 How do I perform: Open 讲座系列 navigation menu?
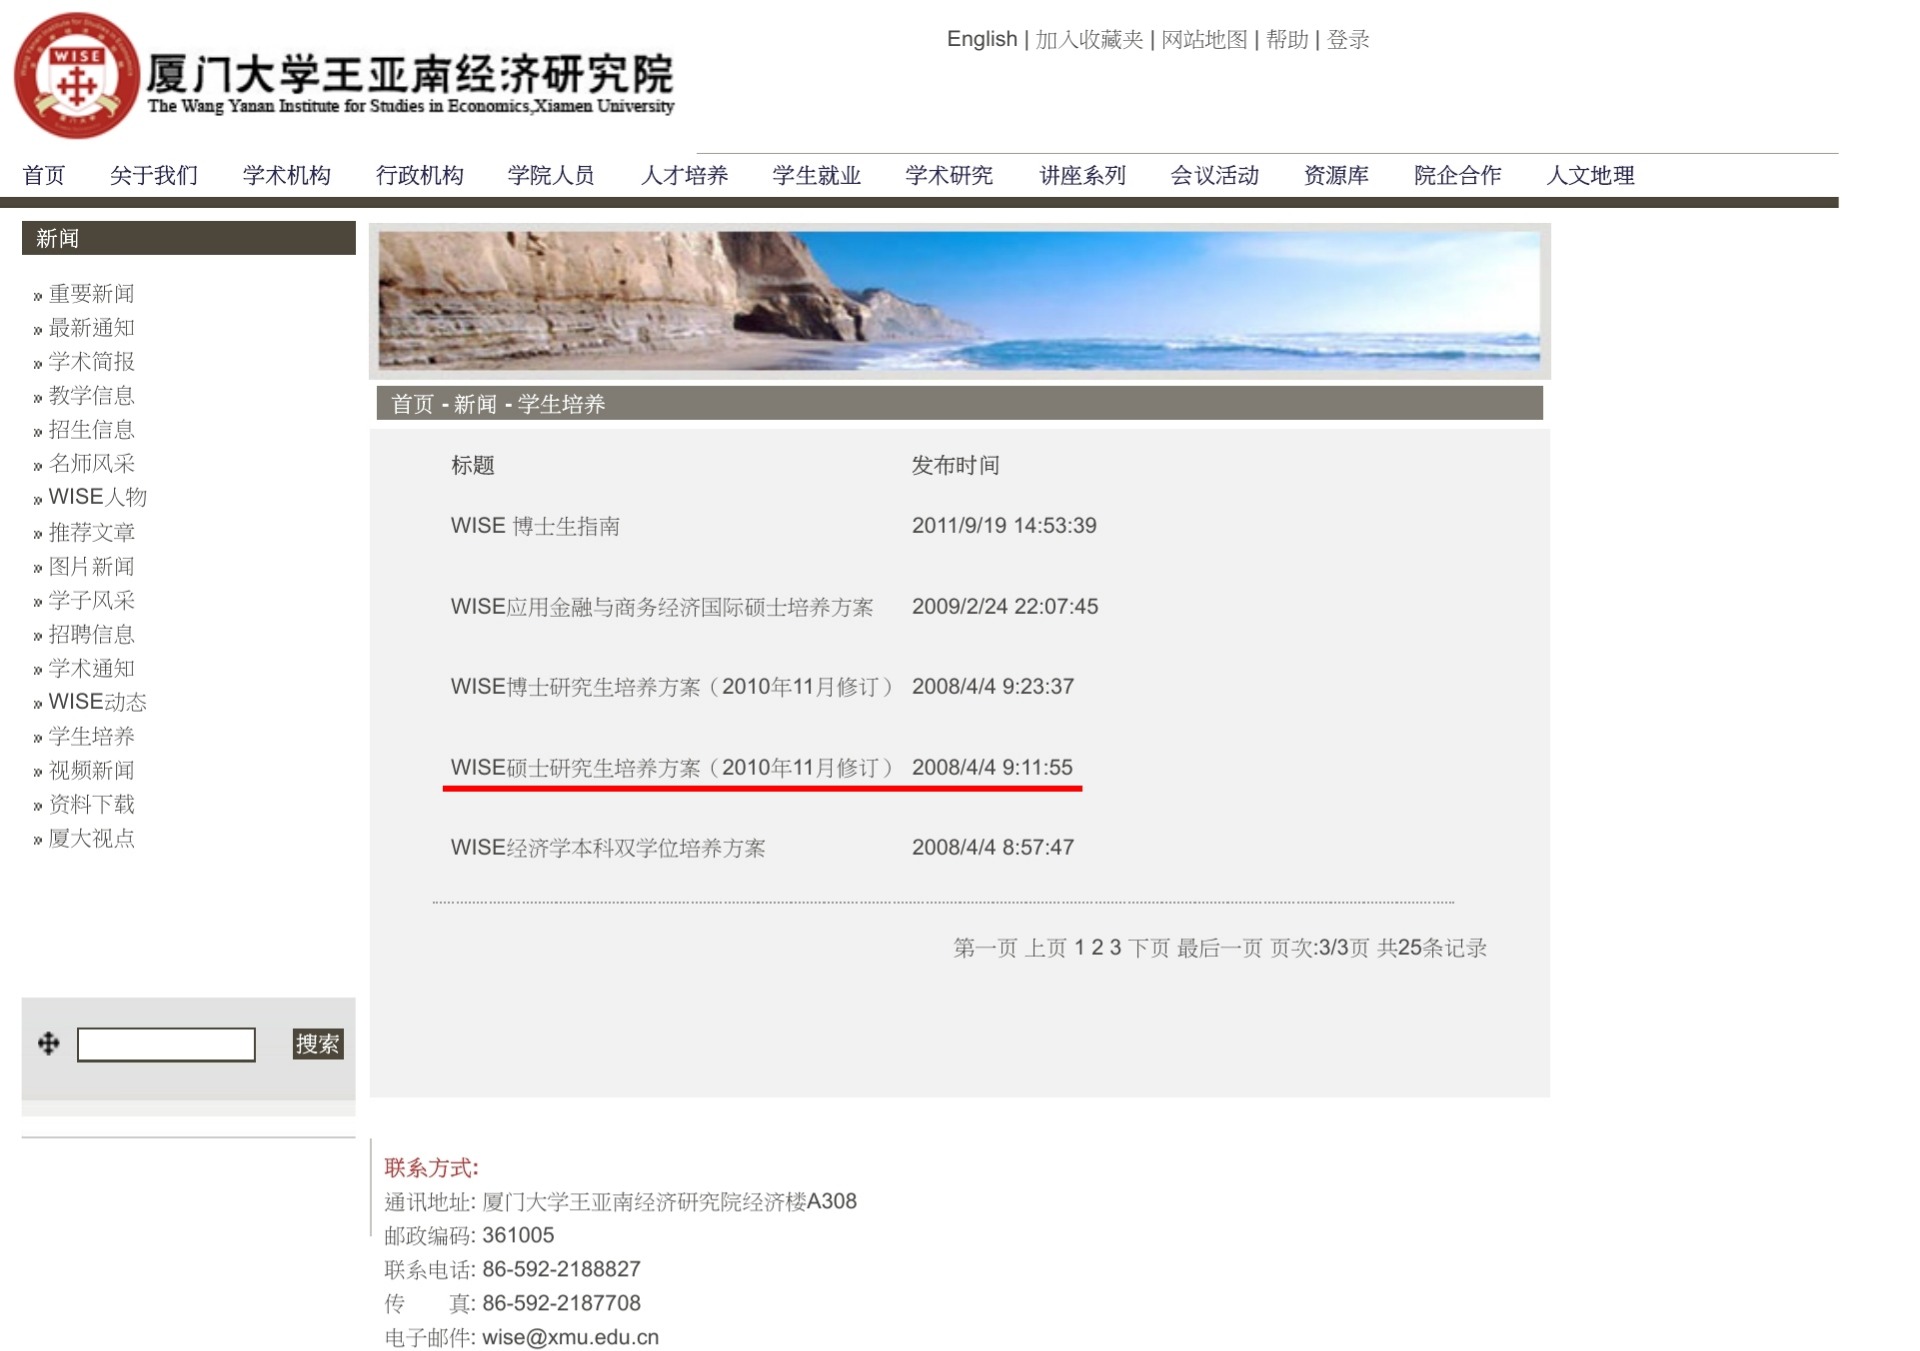pyautogui.click(x=1083, y=175)
